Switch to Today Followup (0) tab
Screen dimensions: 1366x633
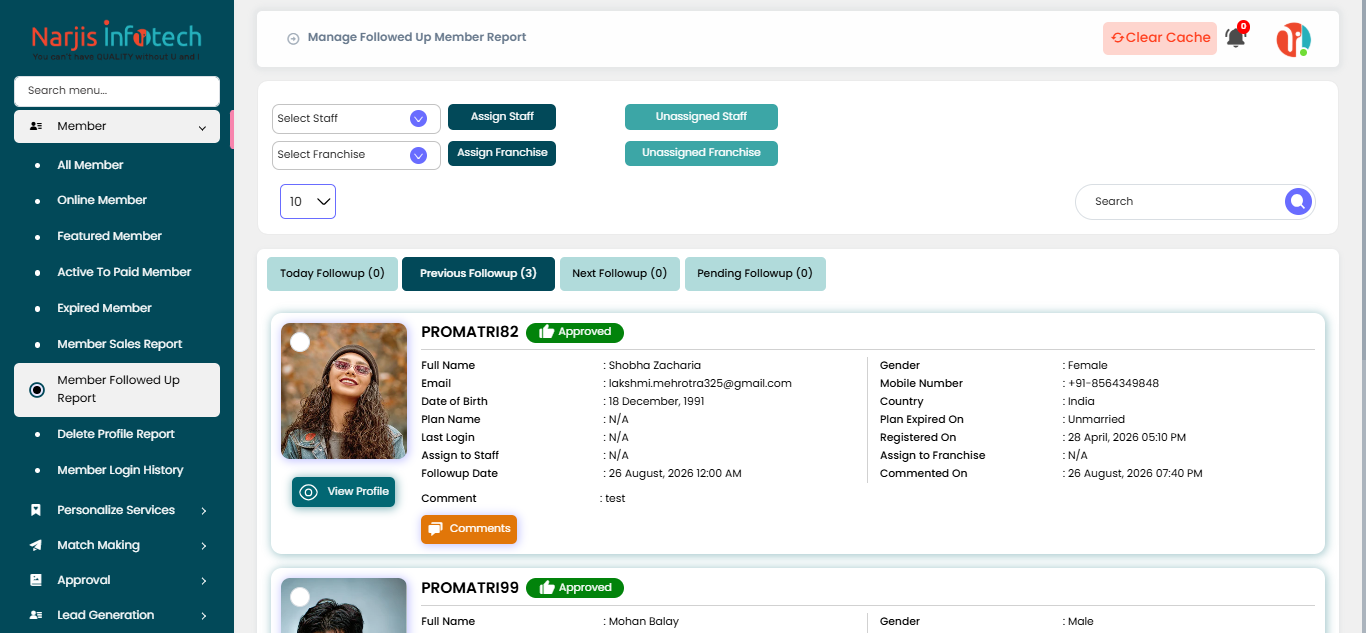point(332,274)
